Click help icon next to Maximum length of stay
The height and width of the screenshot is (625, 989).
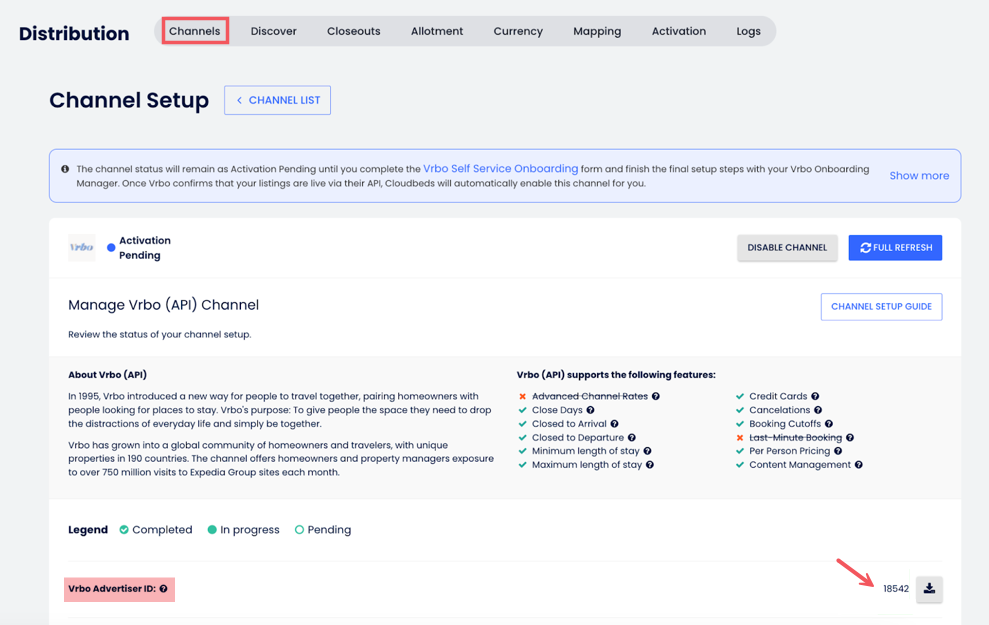tap(650, 465)
